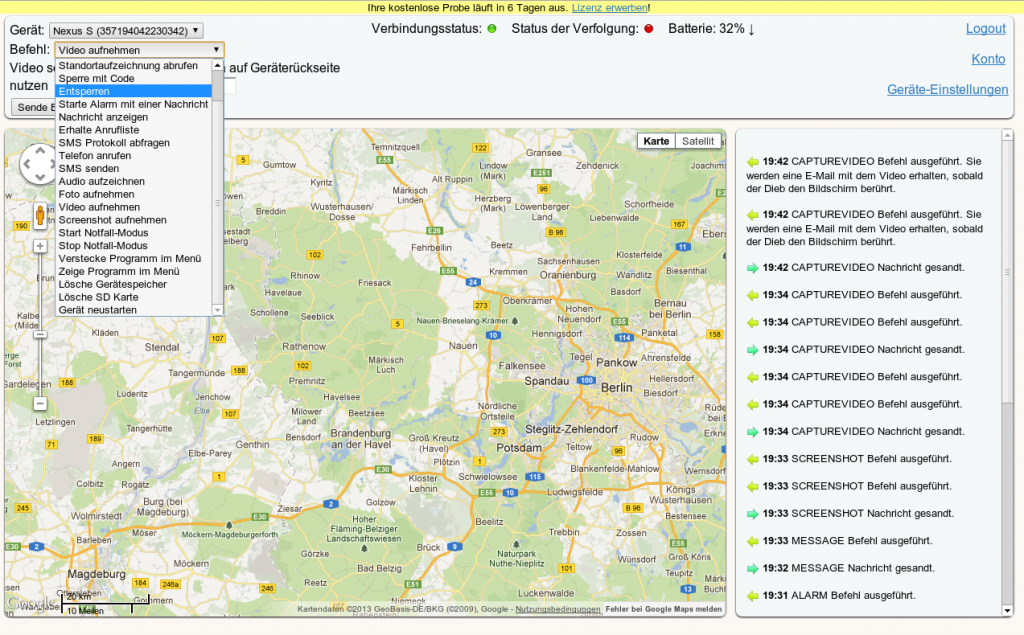
Task: Click the Street View pegman icon
Action: point(40,214)
